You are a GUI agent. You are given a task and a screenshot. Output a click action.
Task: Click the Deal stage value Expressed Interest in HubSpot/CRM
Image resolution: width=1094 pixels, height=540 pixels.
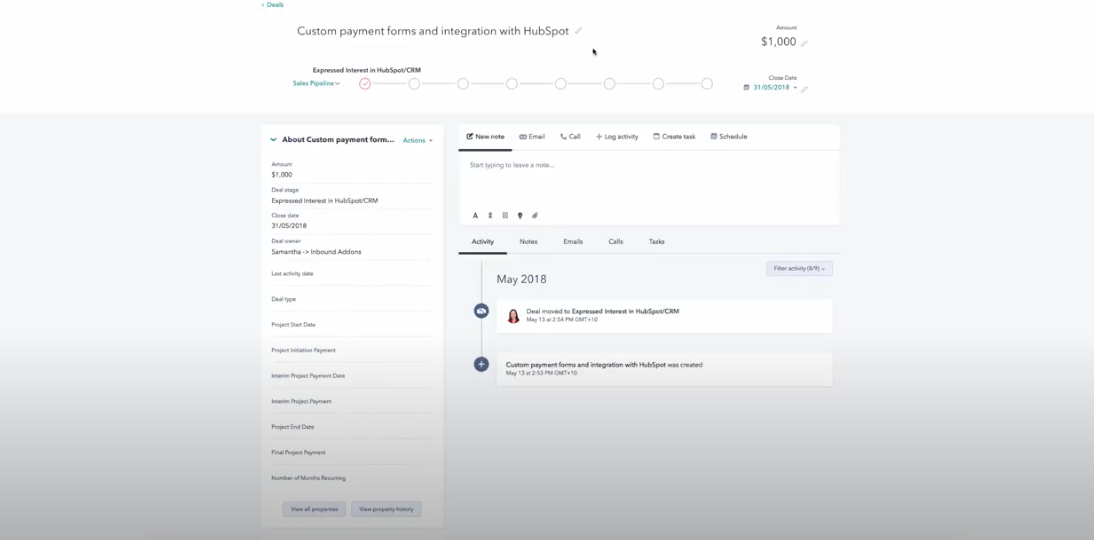(324, 201)
